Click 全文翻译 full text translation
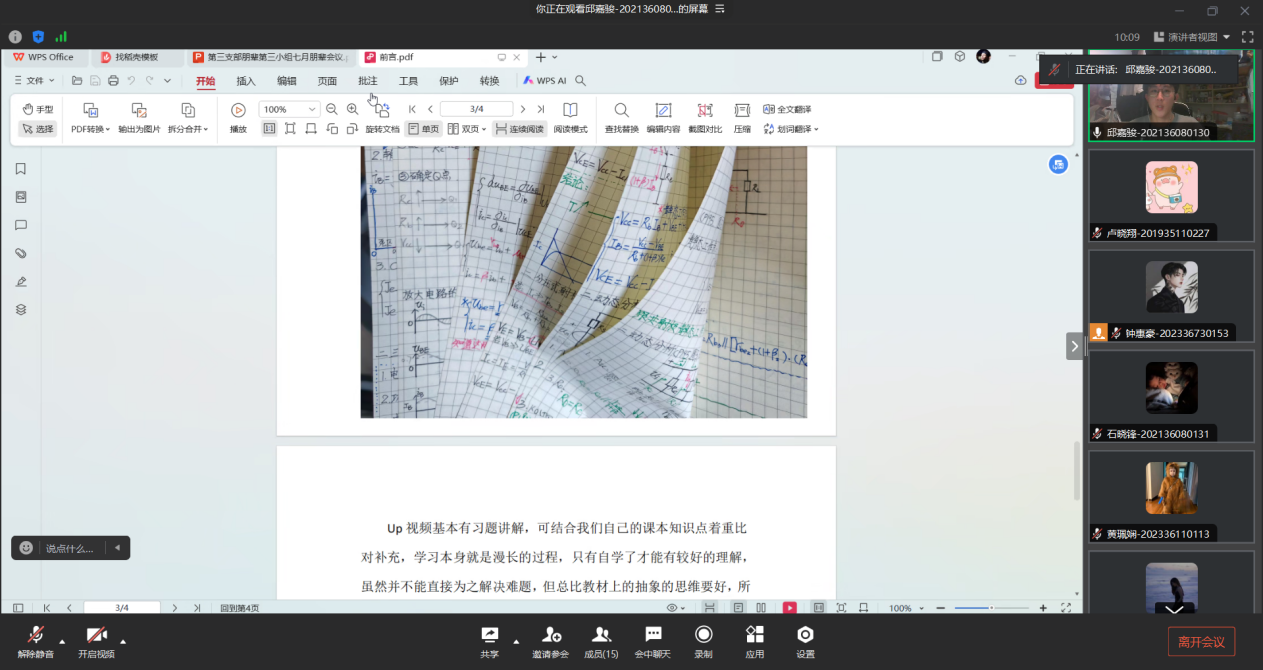Image resolution: width=1263 pixels, height=670 pixels. click(787, 109)
